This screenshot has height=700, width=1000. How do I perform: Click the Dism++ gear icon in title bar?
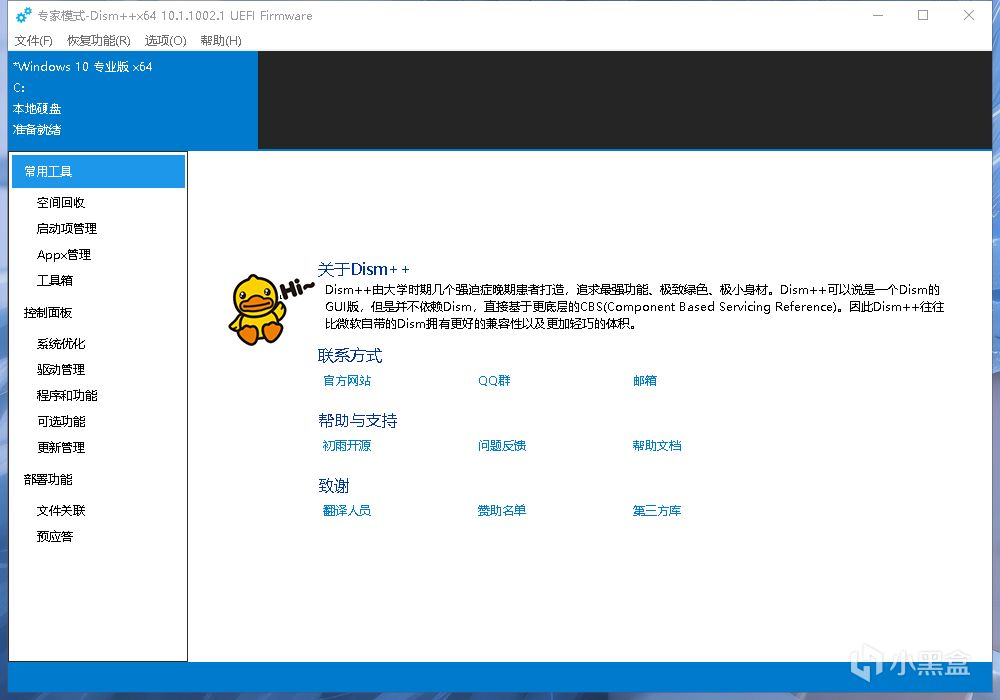pos(24,15)
